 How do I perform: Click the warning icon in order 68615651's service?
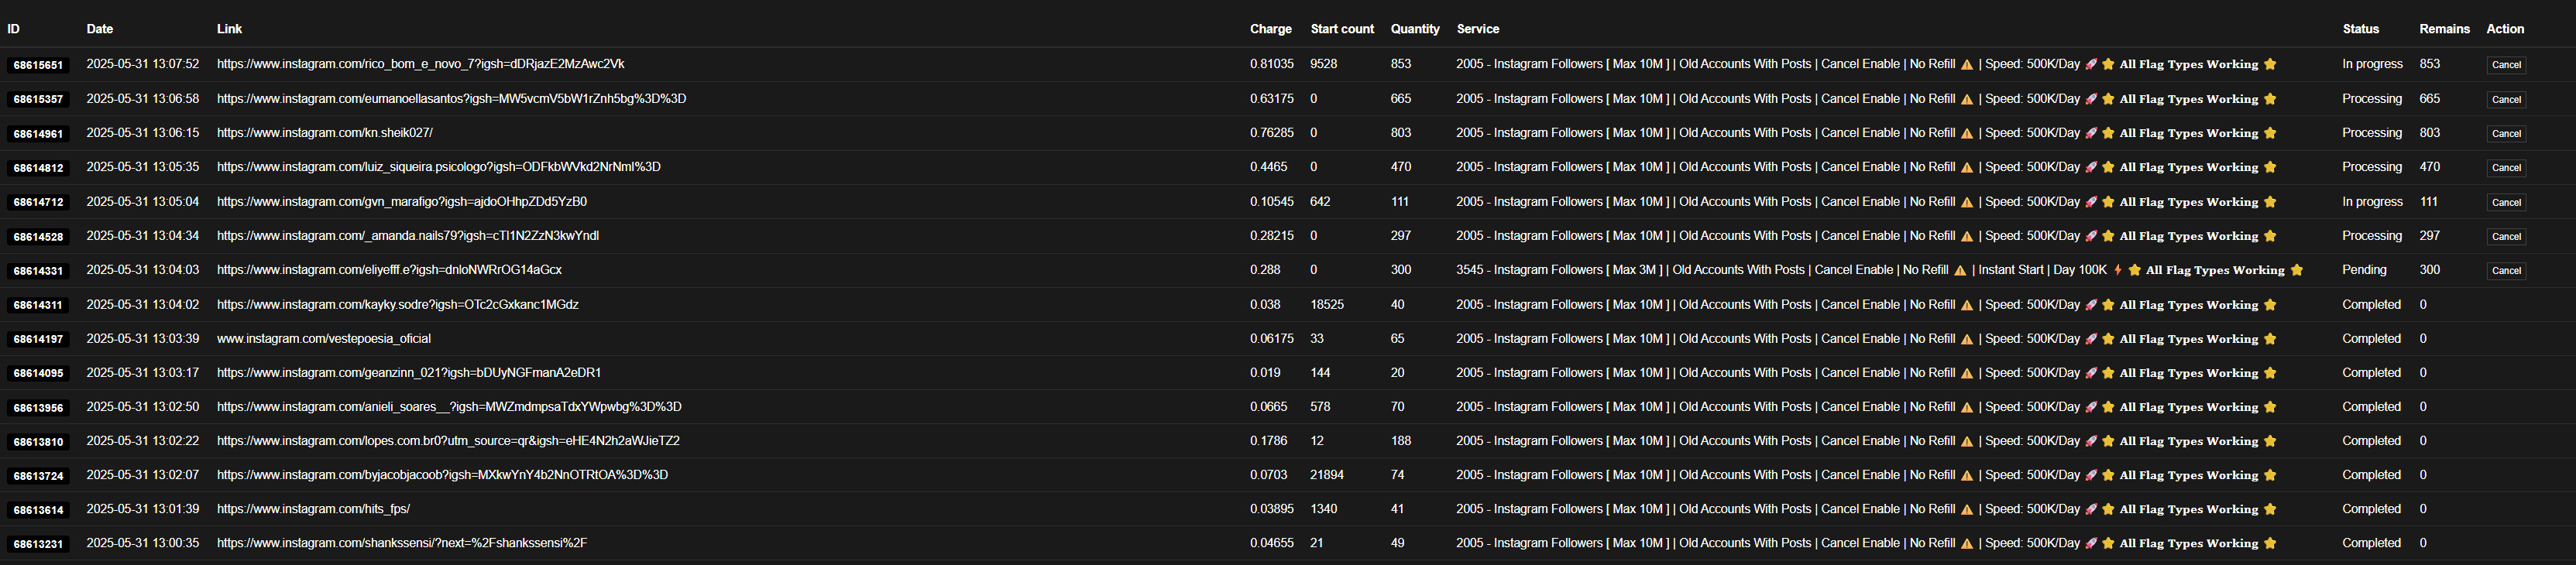(1966, 65)
